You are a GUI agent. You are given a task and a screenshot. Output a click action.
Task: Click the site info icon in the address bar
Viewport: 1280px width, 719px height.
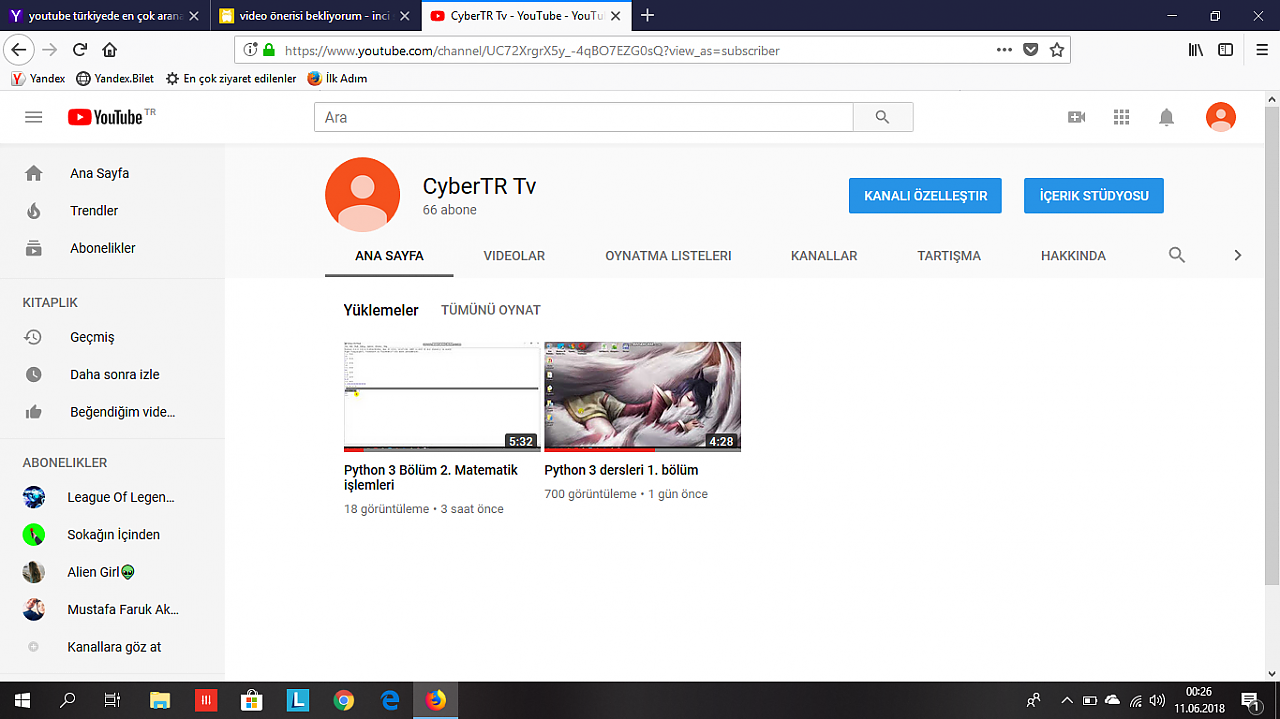(250, 50)
